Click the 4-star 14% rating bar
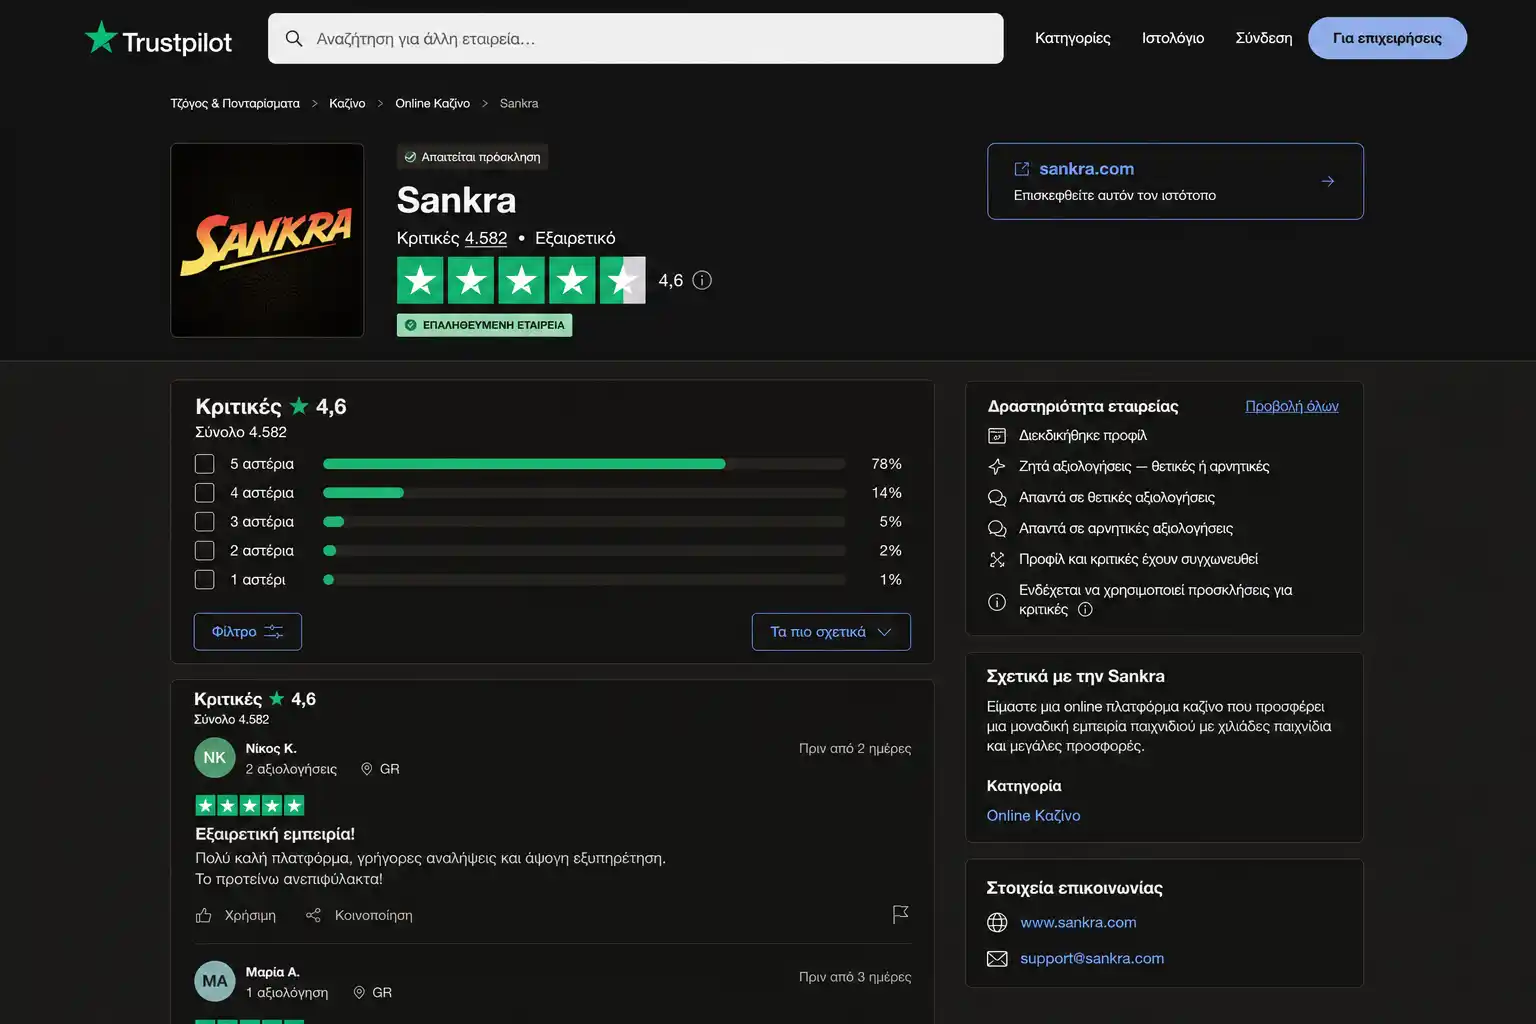This screenshot has height=1024, width=1536. [x=584, y=493]
